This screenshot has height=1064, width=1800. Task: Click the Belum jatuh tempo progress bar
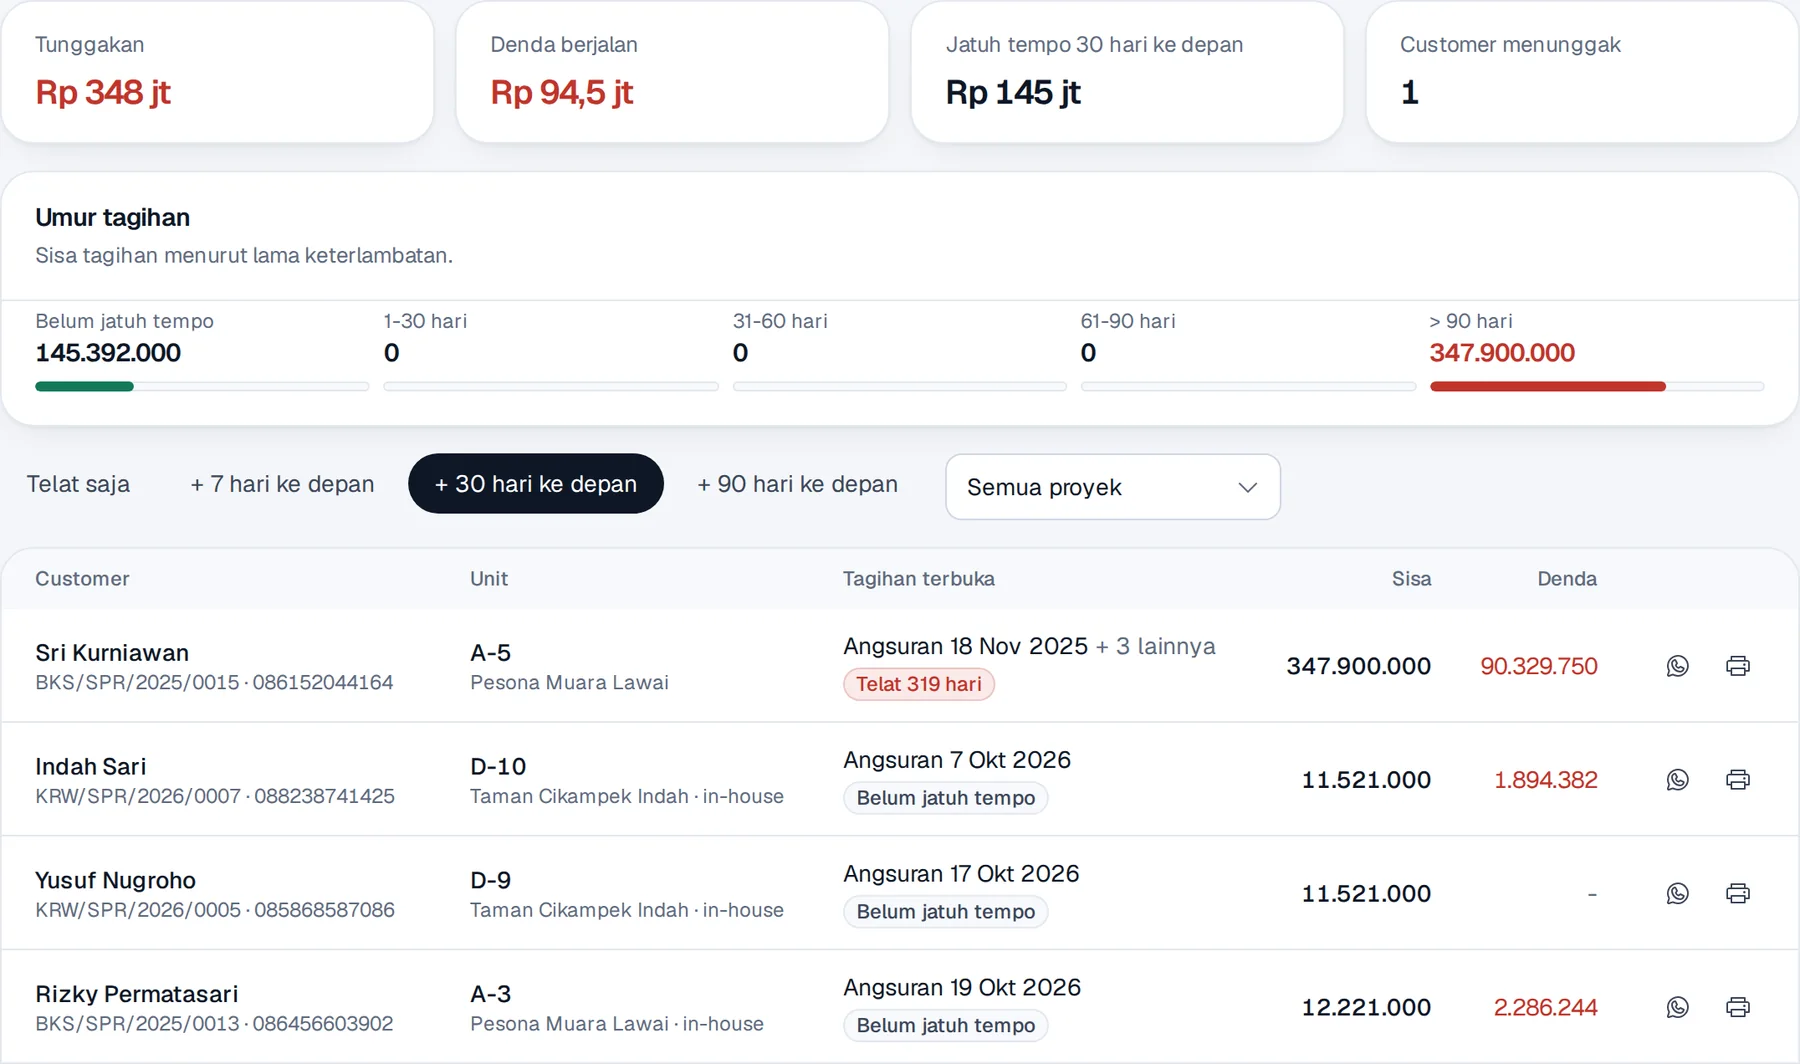point(202,386)
